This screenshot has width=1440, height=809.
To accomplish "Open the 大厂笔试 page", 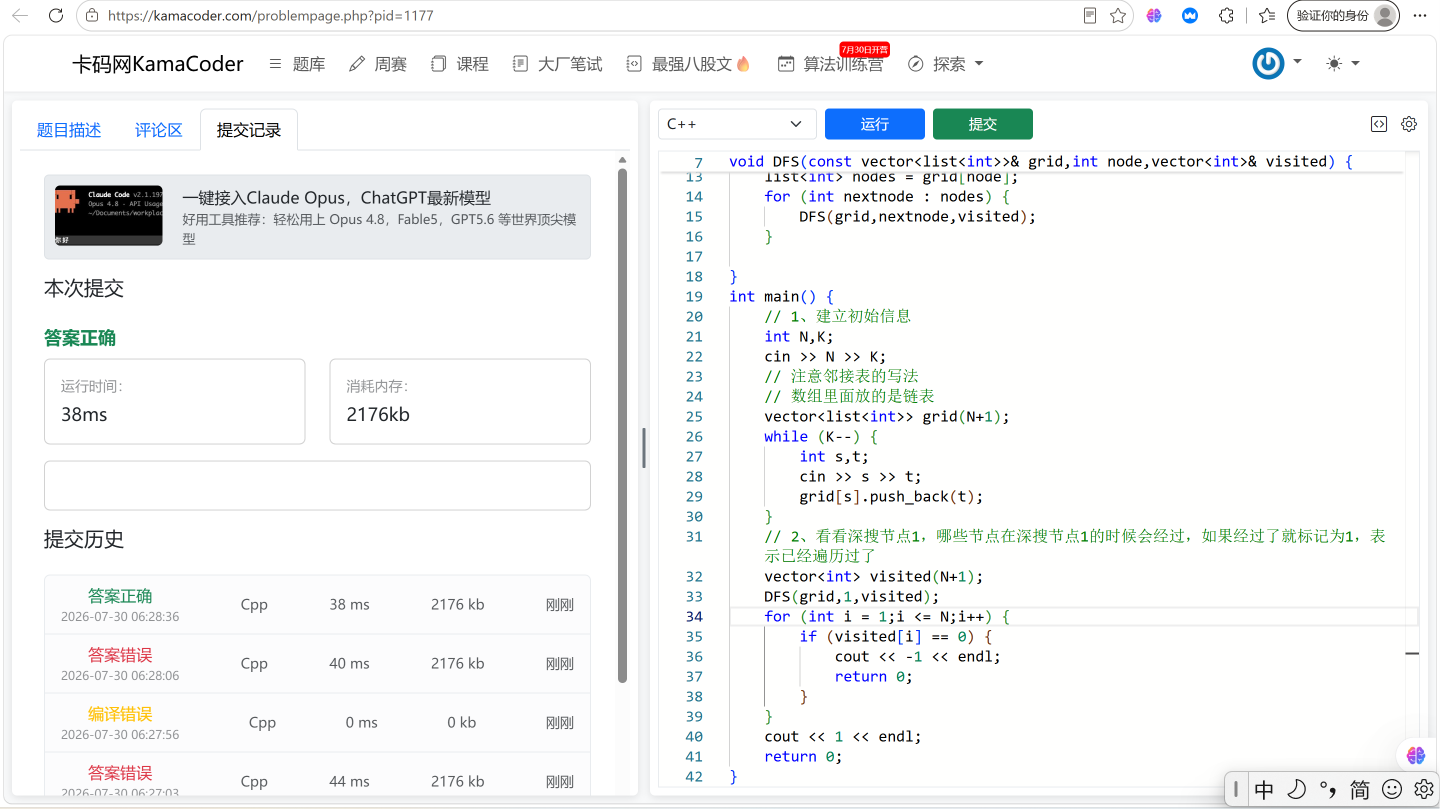I will tap(557, 64).
